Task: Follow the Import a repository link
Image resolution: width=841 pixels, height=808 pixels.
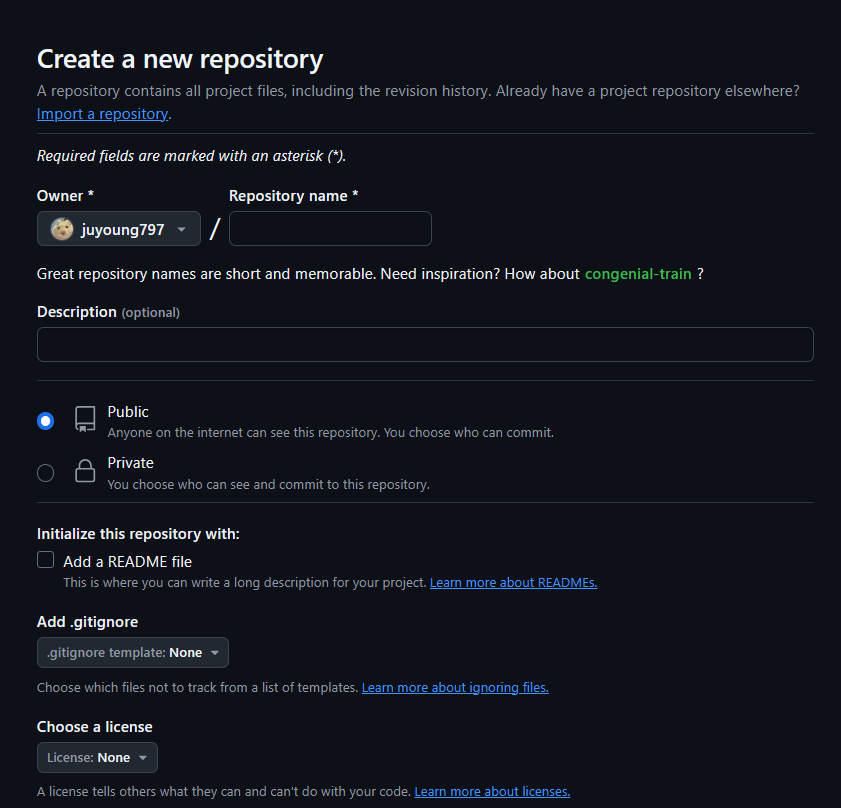Action: click(x=102, y=114)
